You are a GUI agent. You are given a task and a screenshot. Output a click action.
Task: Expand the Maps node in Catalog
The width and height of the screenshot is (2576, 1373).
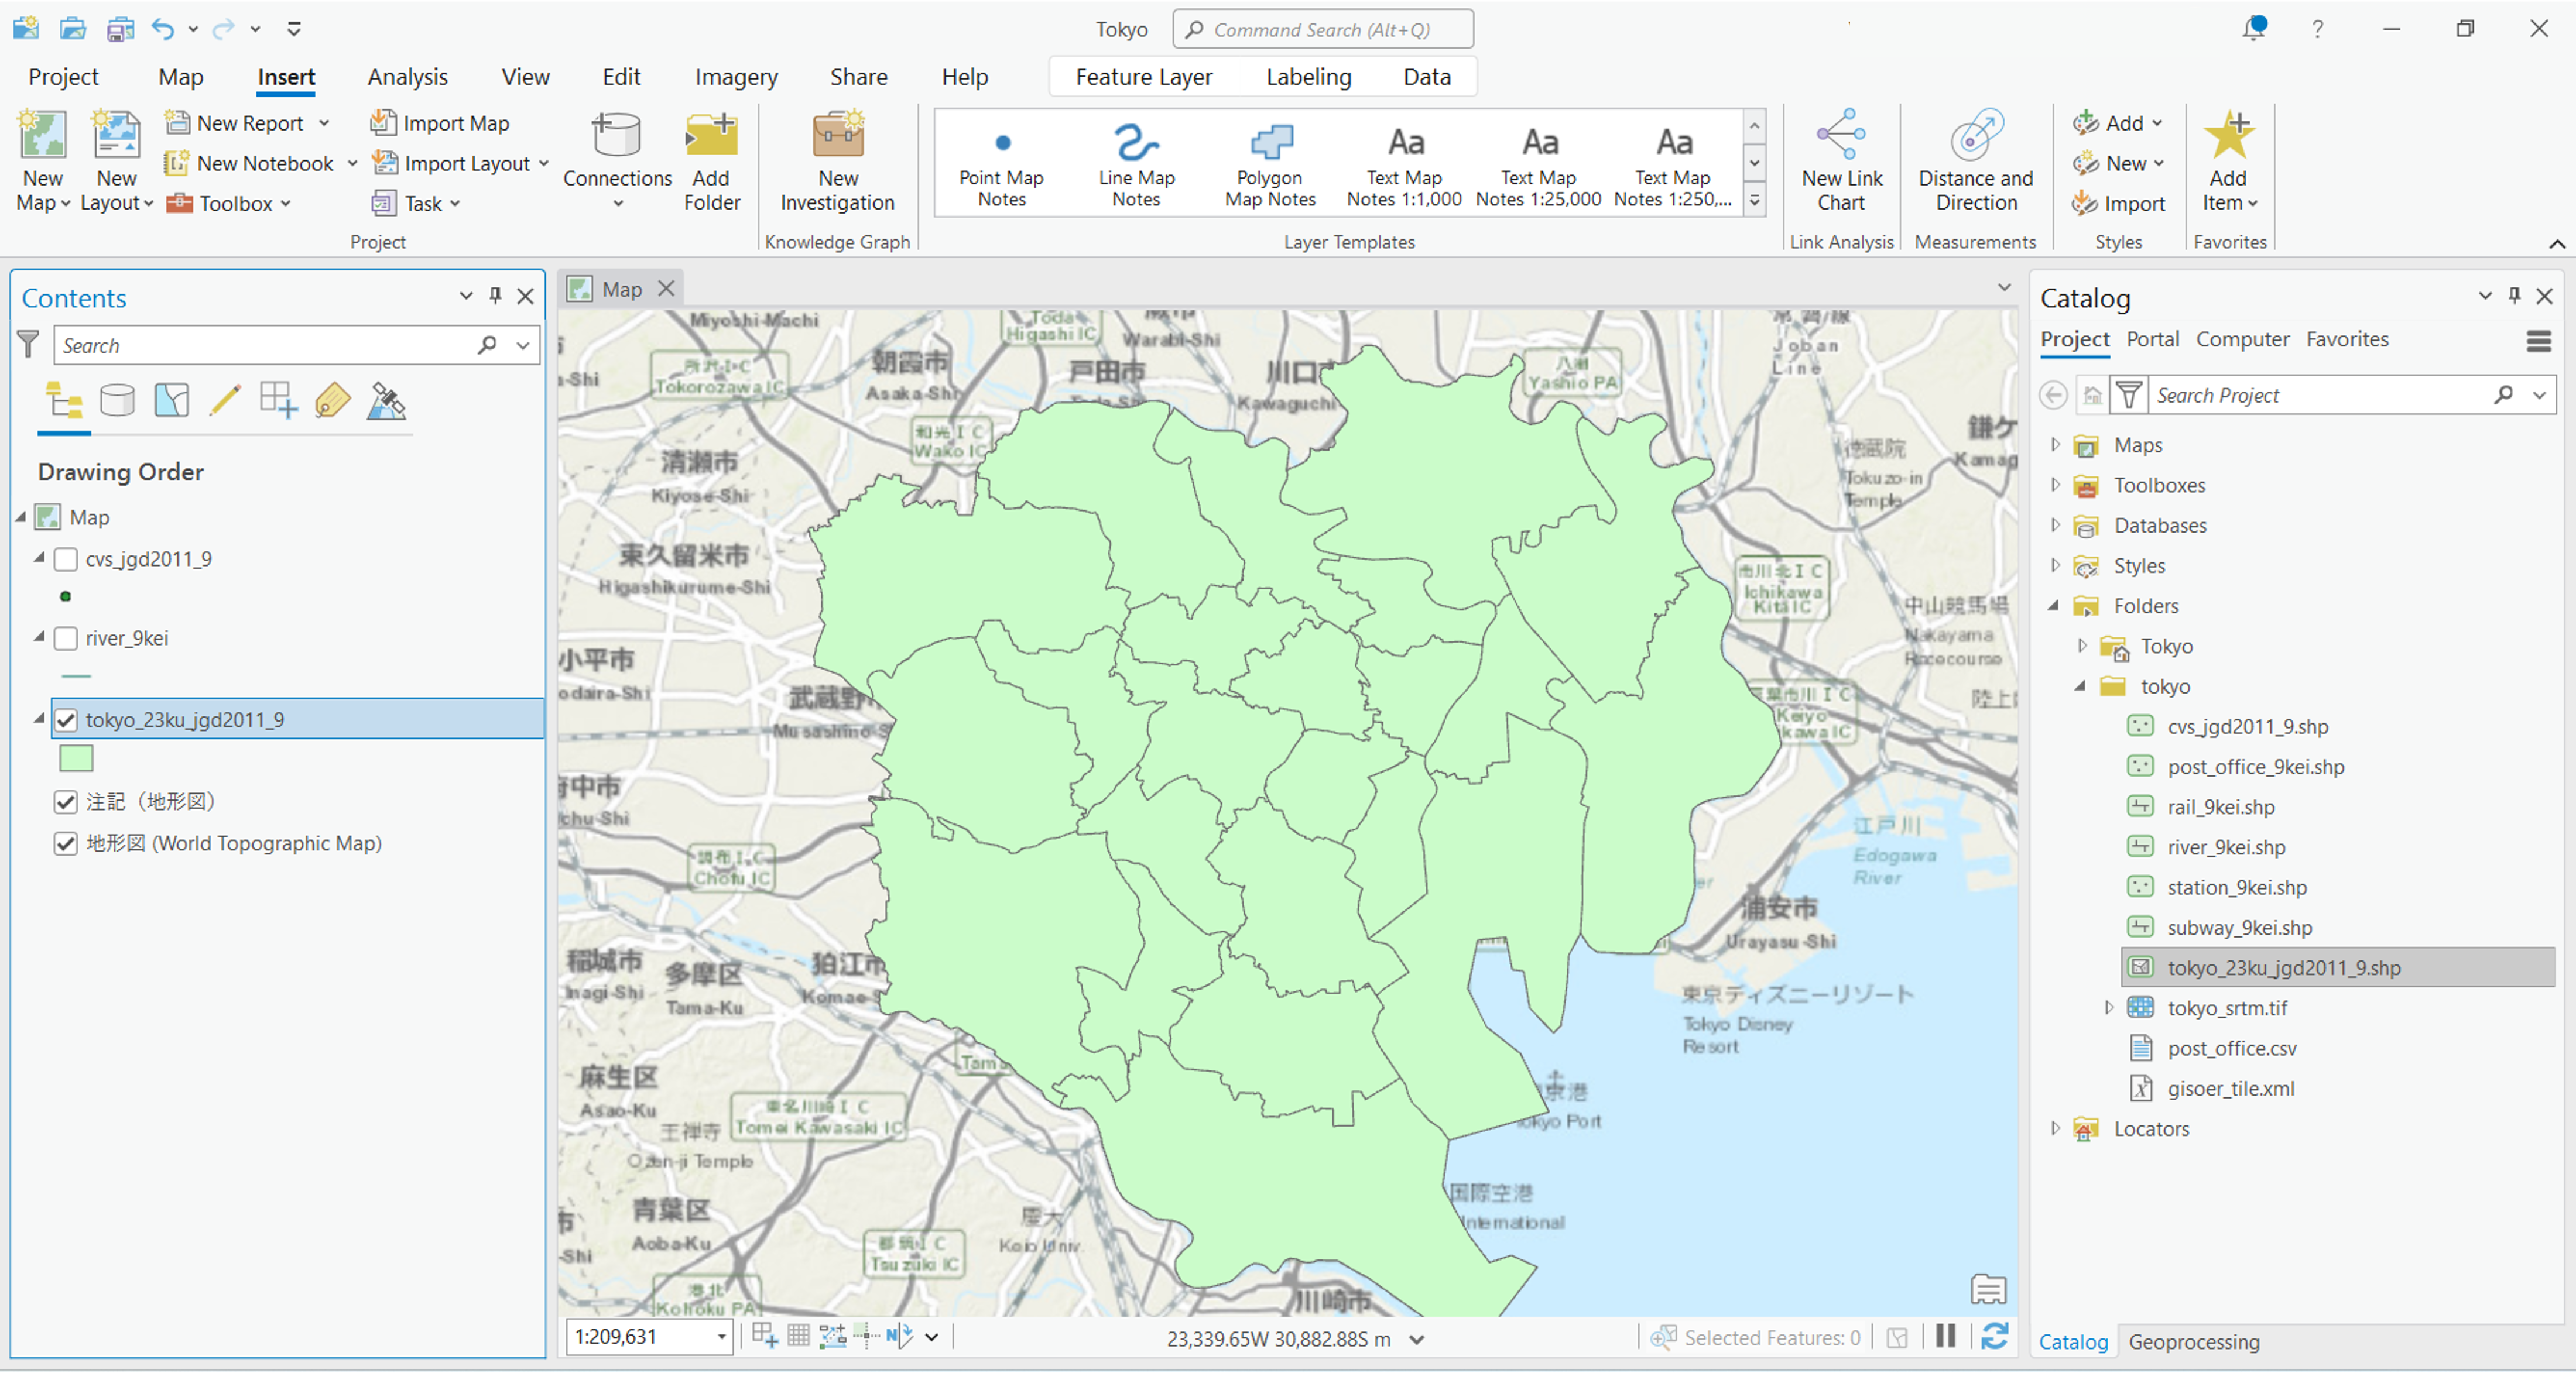pos(2055,445)
